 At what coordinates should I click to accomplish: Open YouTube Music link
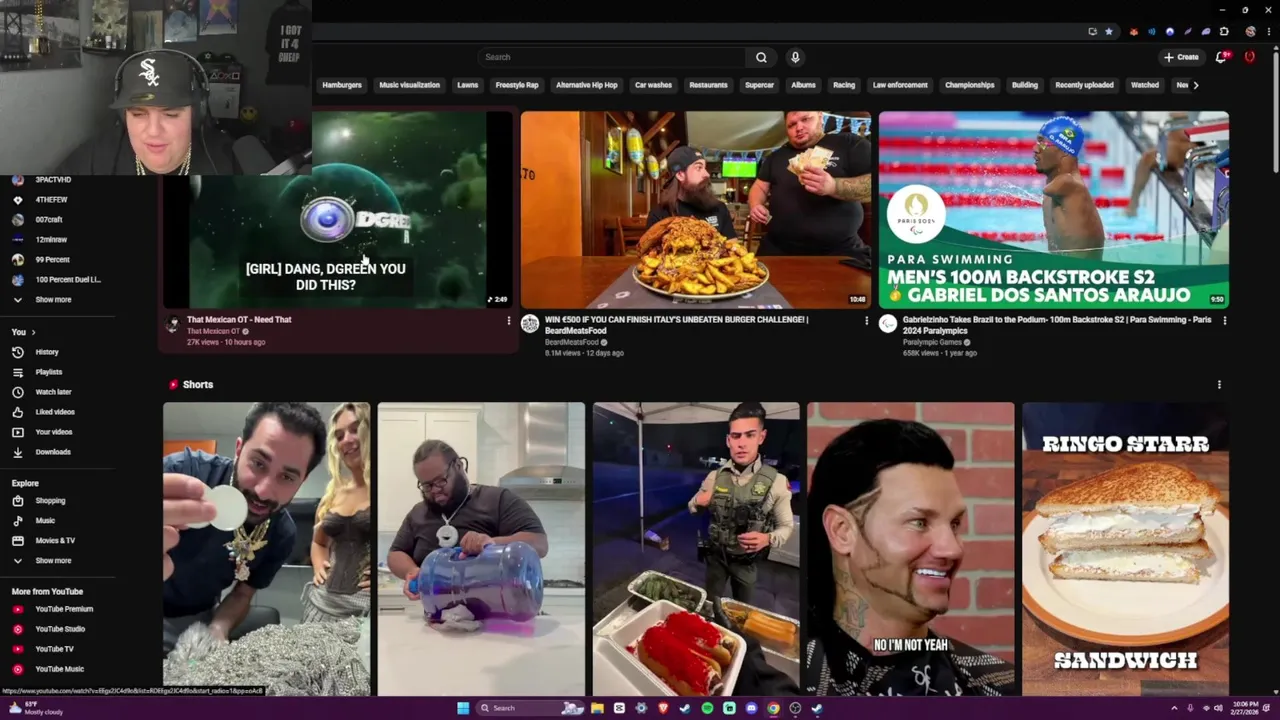click(60, 669)
